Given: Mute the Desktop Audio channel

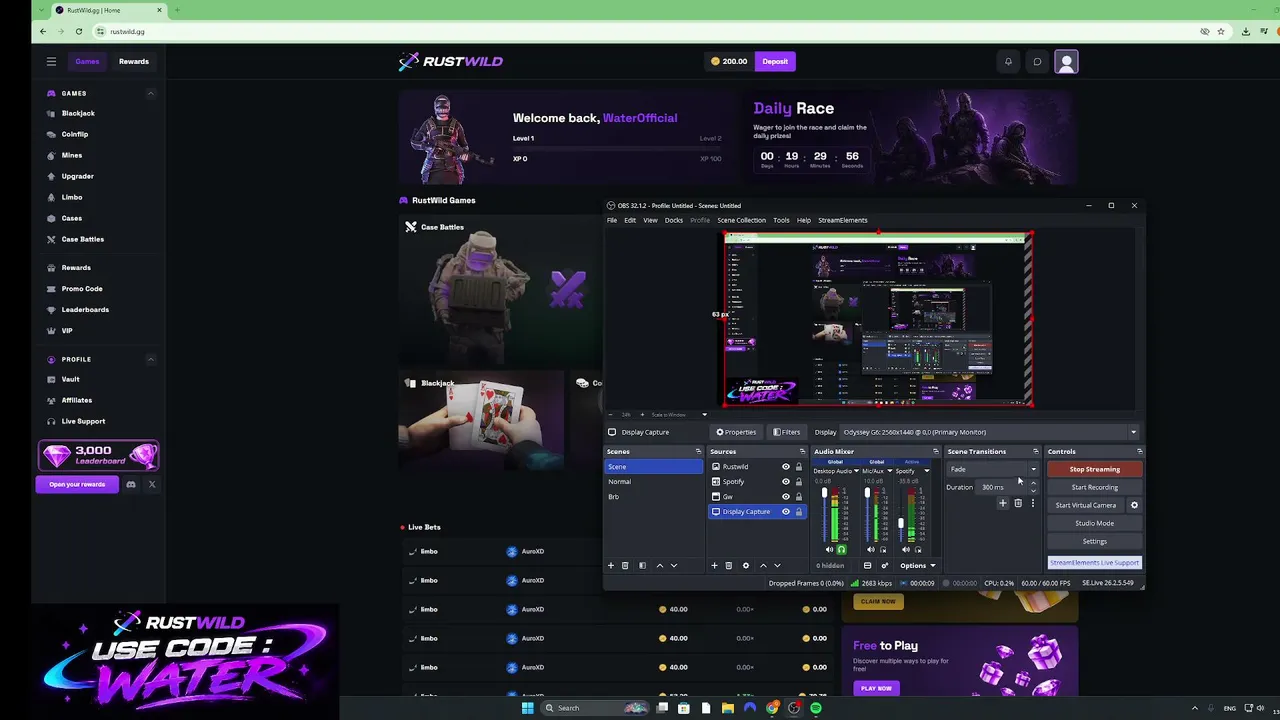Looking at the screenshot, I should (829, 550).
